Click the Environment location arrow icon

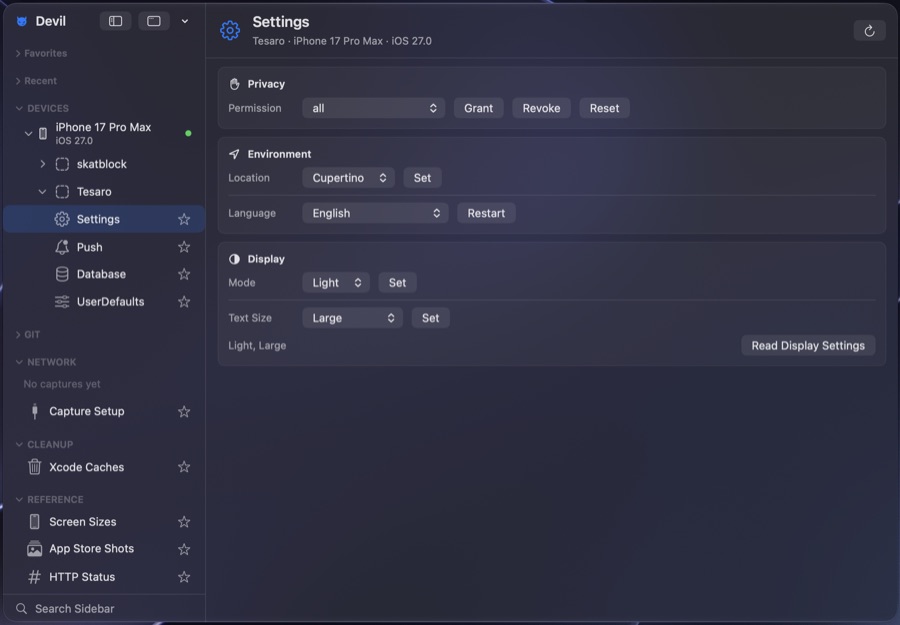[234, 154]
